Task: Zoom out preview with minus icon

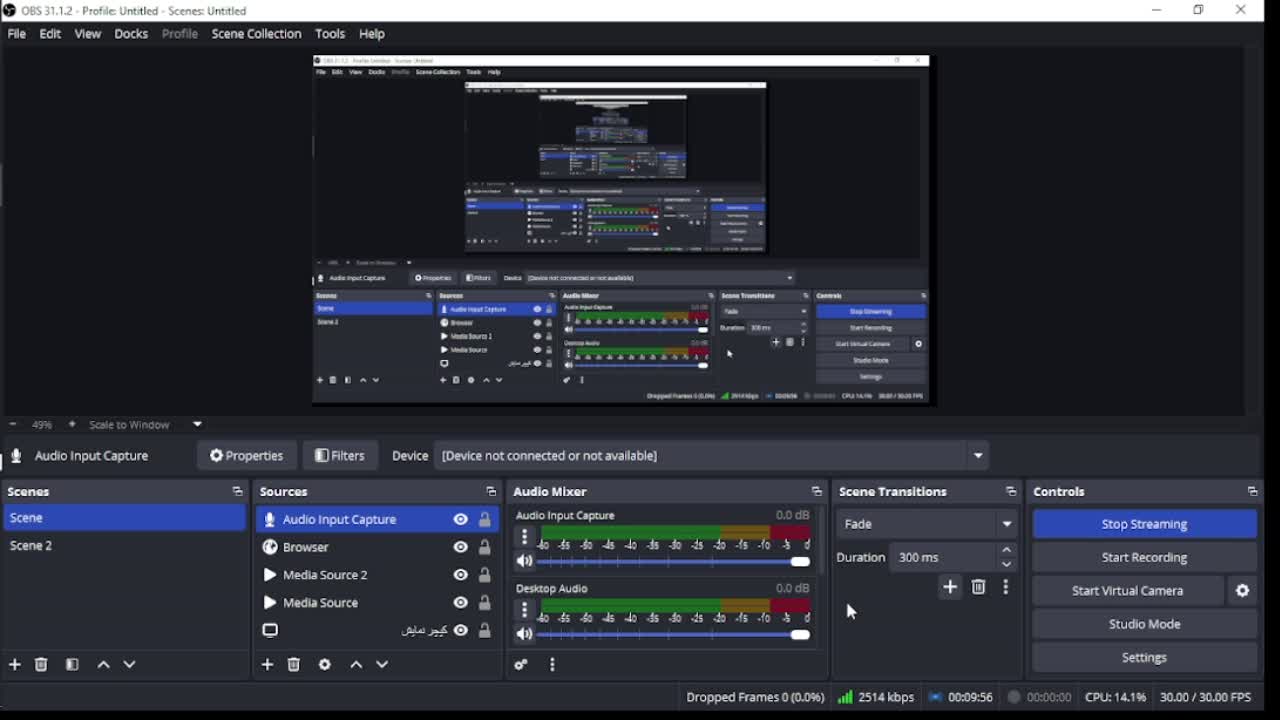Action: pyautogui.click(x=12, y=424)
